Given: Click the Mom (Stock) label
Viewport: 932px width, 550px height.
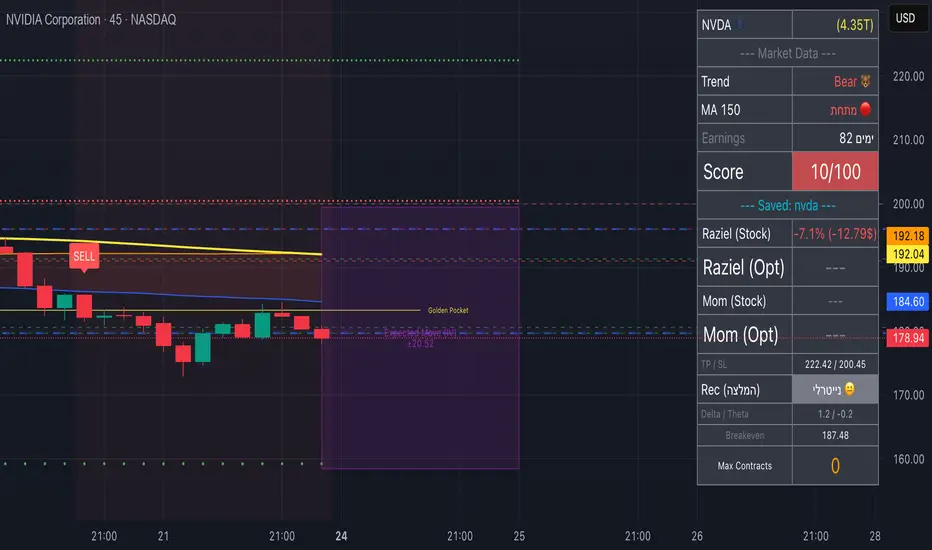Looking at the screenshot, I should pos(734,301).
